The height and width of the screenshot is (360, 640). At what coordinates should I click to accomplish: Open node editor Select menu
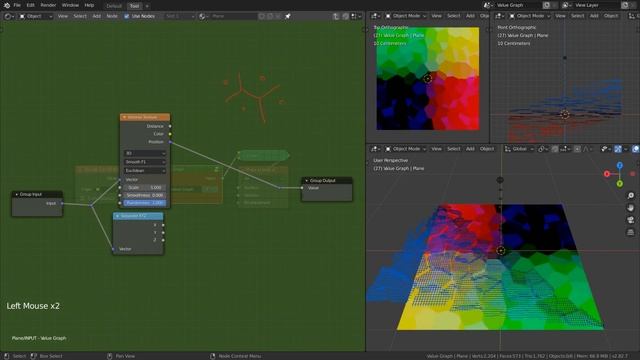[80, 16]
